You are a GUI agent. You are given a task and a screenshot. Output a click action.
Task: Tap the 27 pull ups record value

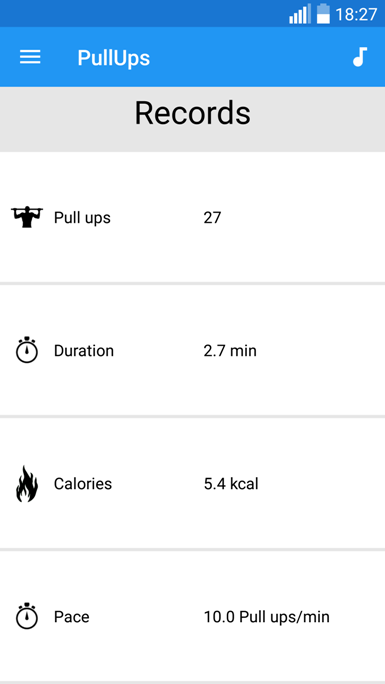(212, 218)
